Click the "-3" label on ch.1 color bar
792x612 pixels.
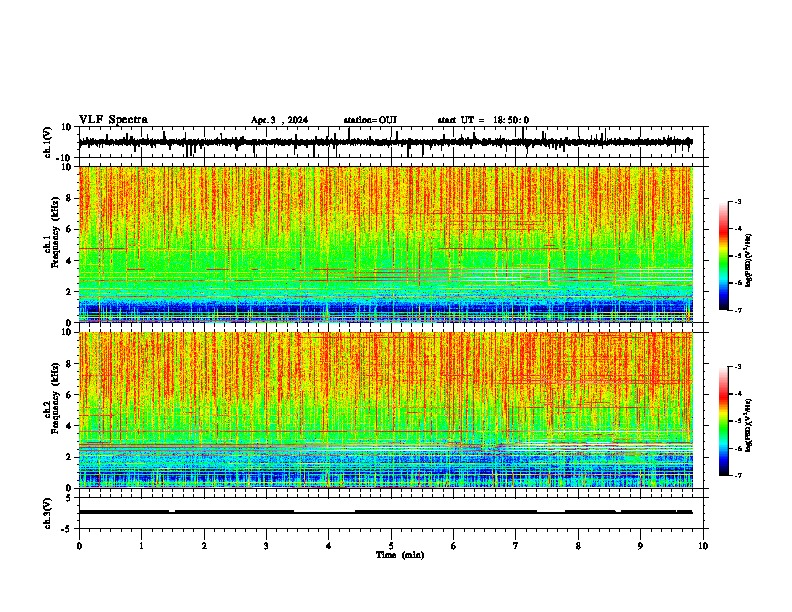[738, 201]
